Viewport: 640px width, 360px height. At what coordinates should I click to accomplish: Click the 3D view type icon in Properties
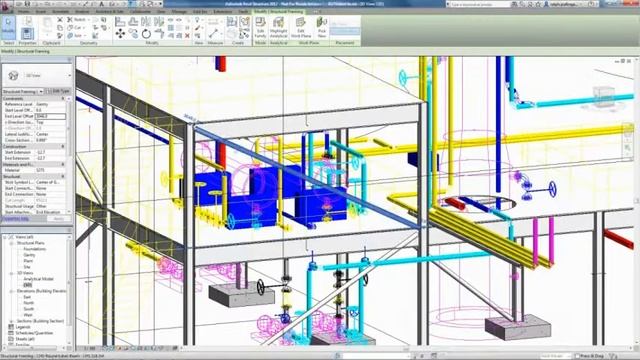tap(13, 75)
